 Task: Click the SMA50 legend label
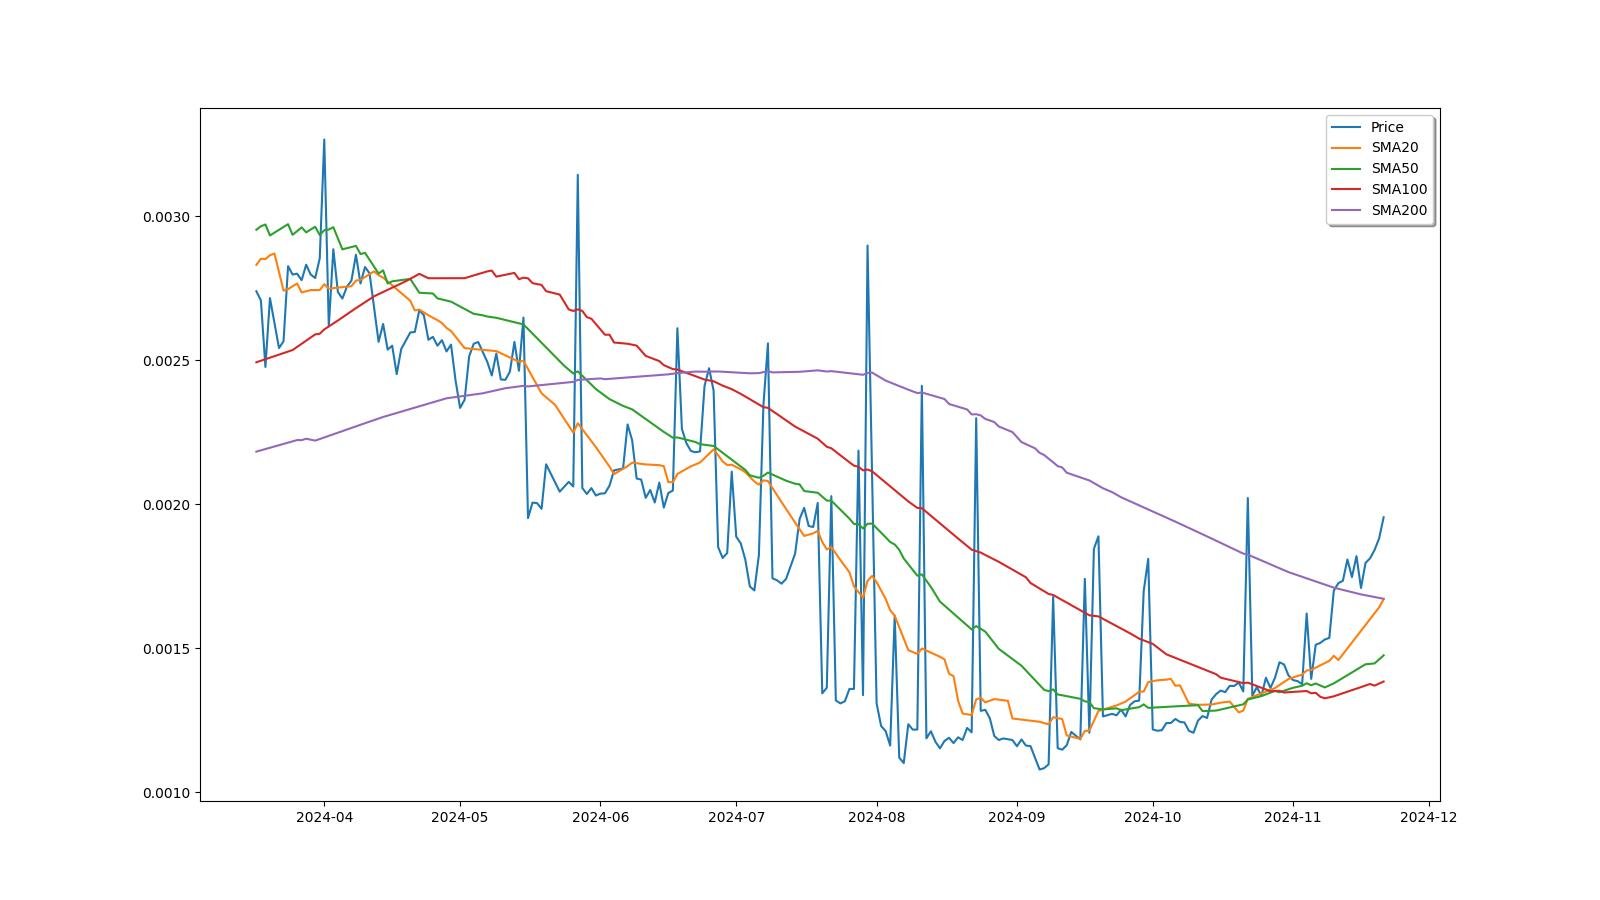pyautogui.click(x=1394, y=169)
